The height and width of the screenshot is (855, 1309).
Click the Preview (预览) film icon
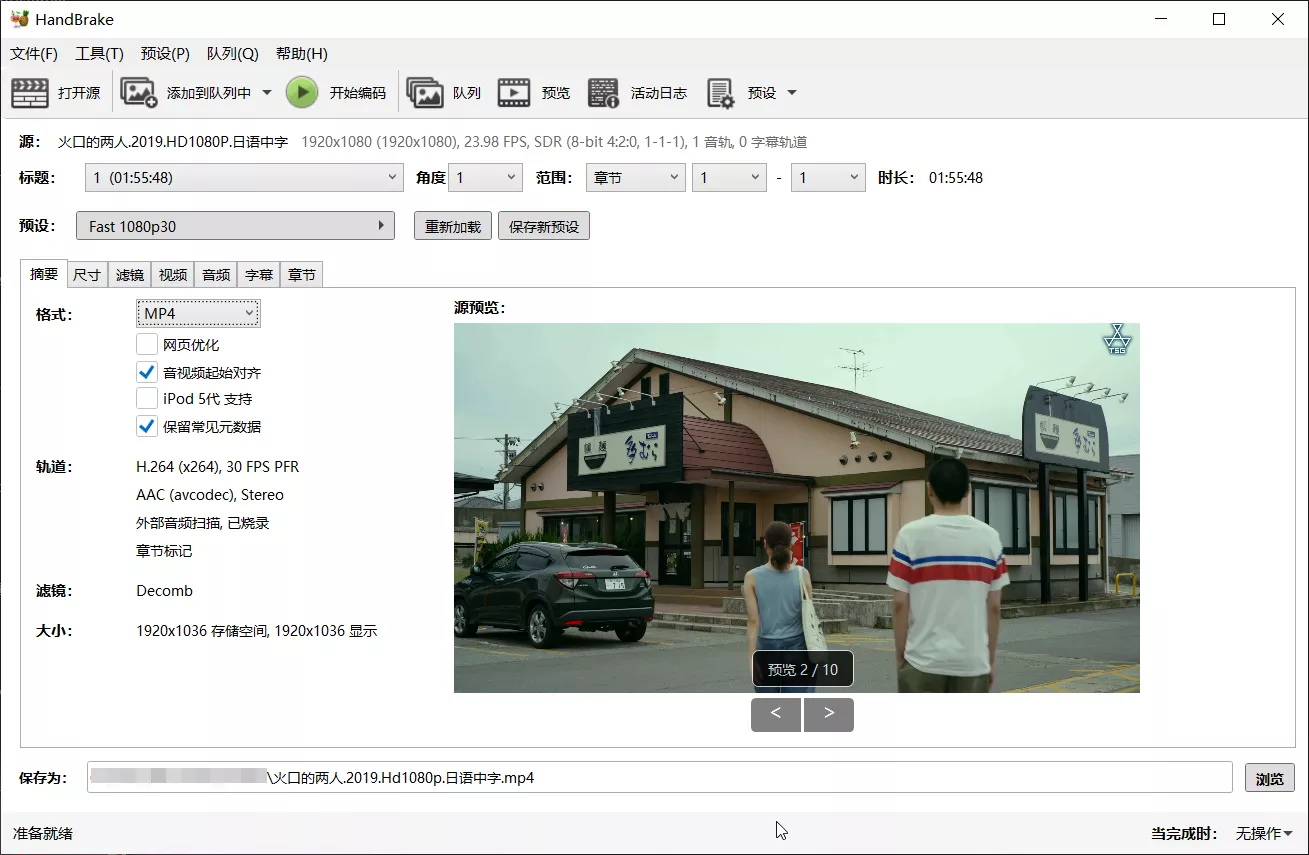pos(514,93)
